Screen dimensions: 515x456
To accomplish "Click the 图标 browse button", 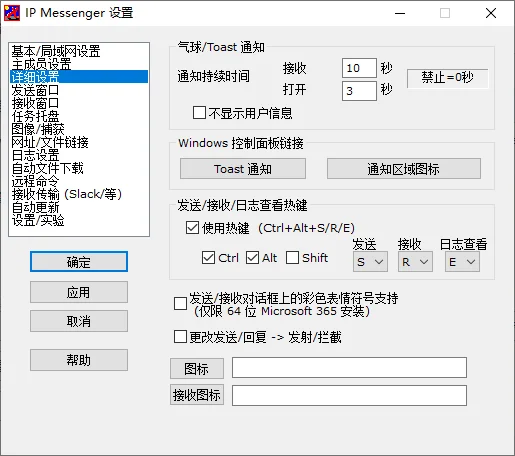I will tap(197, 369).
